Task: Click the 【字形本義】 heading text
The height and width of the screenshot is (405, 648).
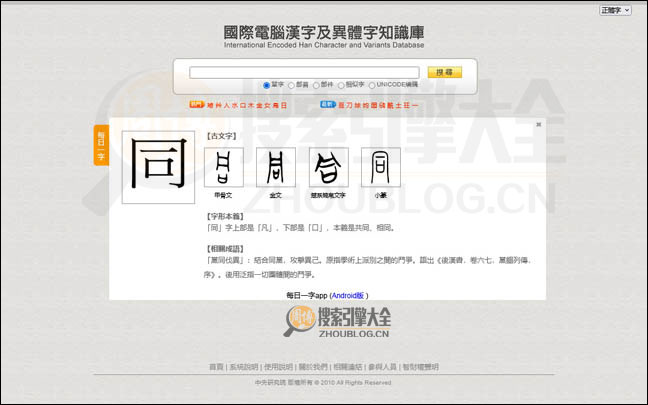Action: (x=225, y=216)
